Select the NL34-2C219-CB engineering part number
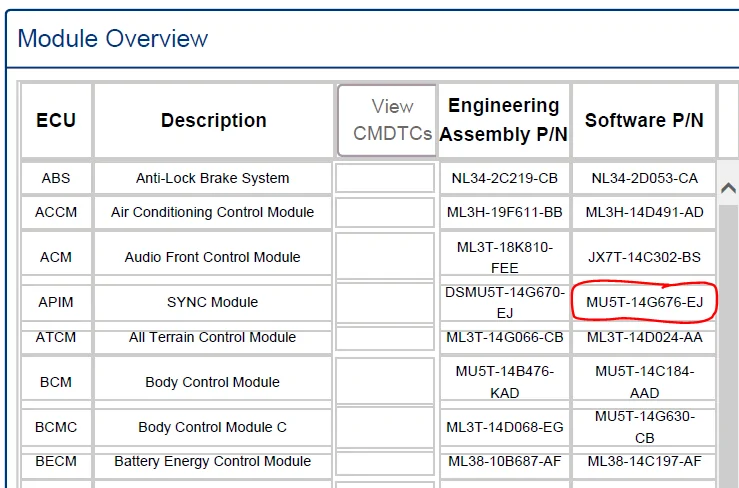Image resolution: width=739 pixels, height=488 pixels. click(504, 178)
